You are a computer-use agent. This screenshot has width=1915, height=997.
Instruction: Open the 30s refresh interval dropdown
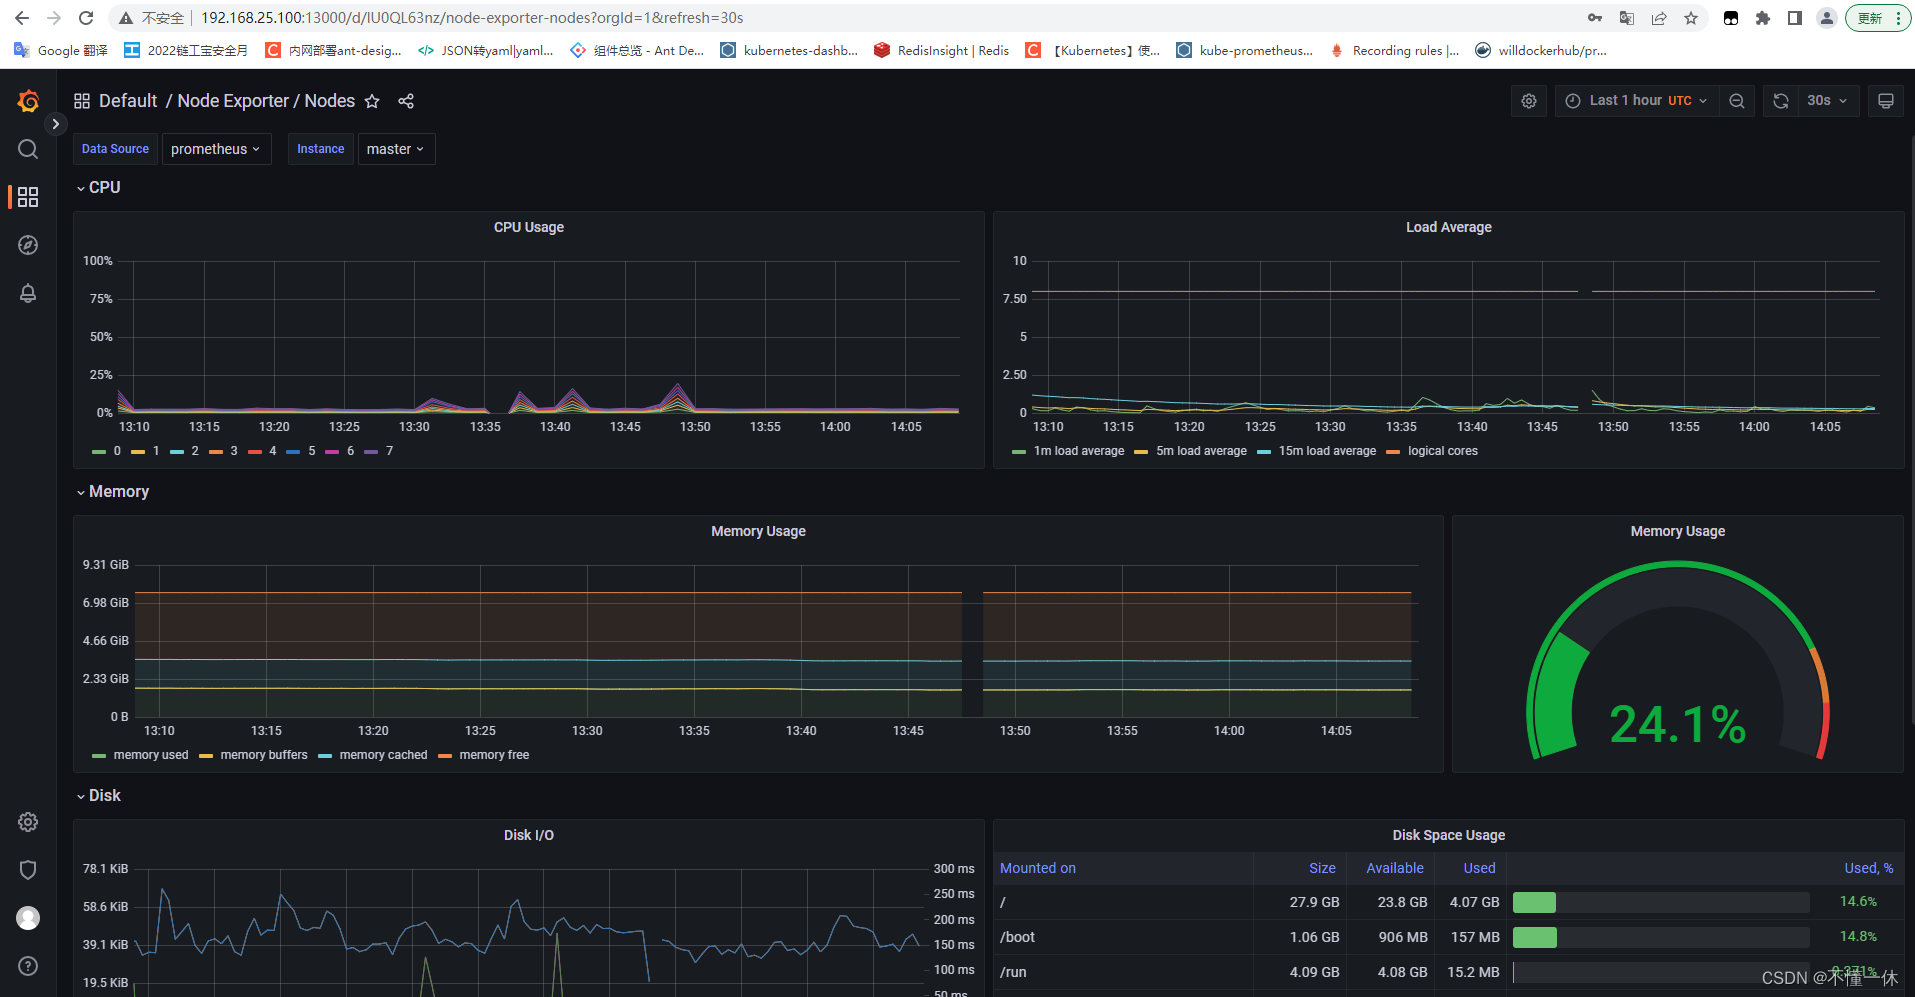1827,101
